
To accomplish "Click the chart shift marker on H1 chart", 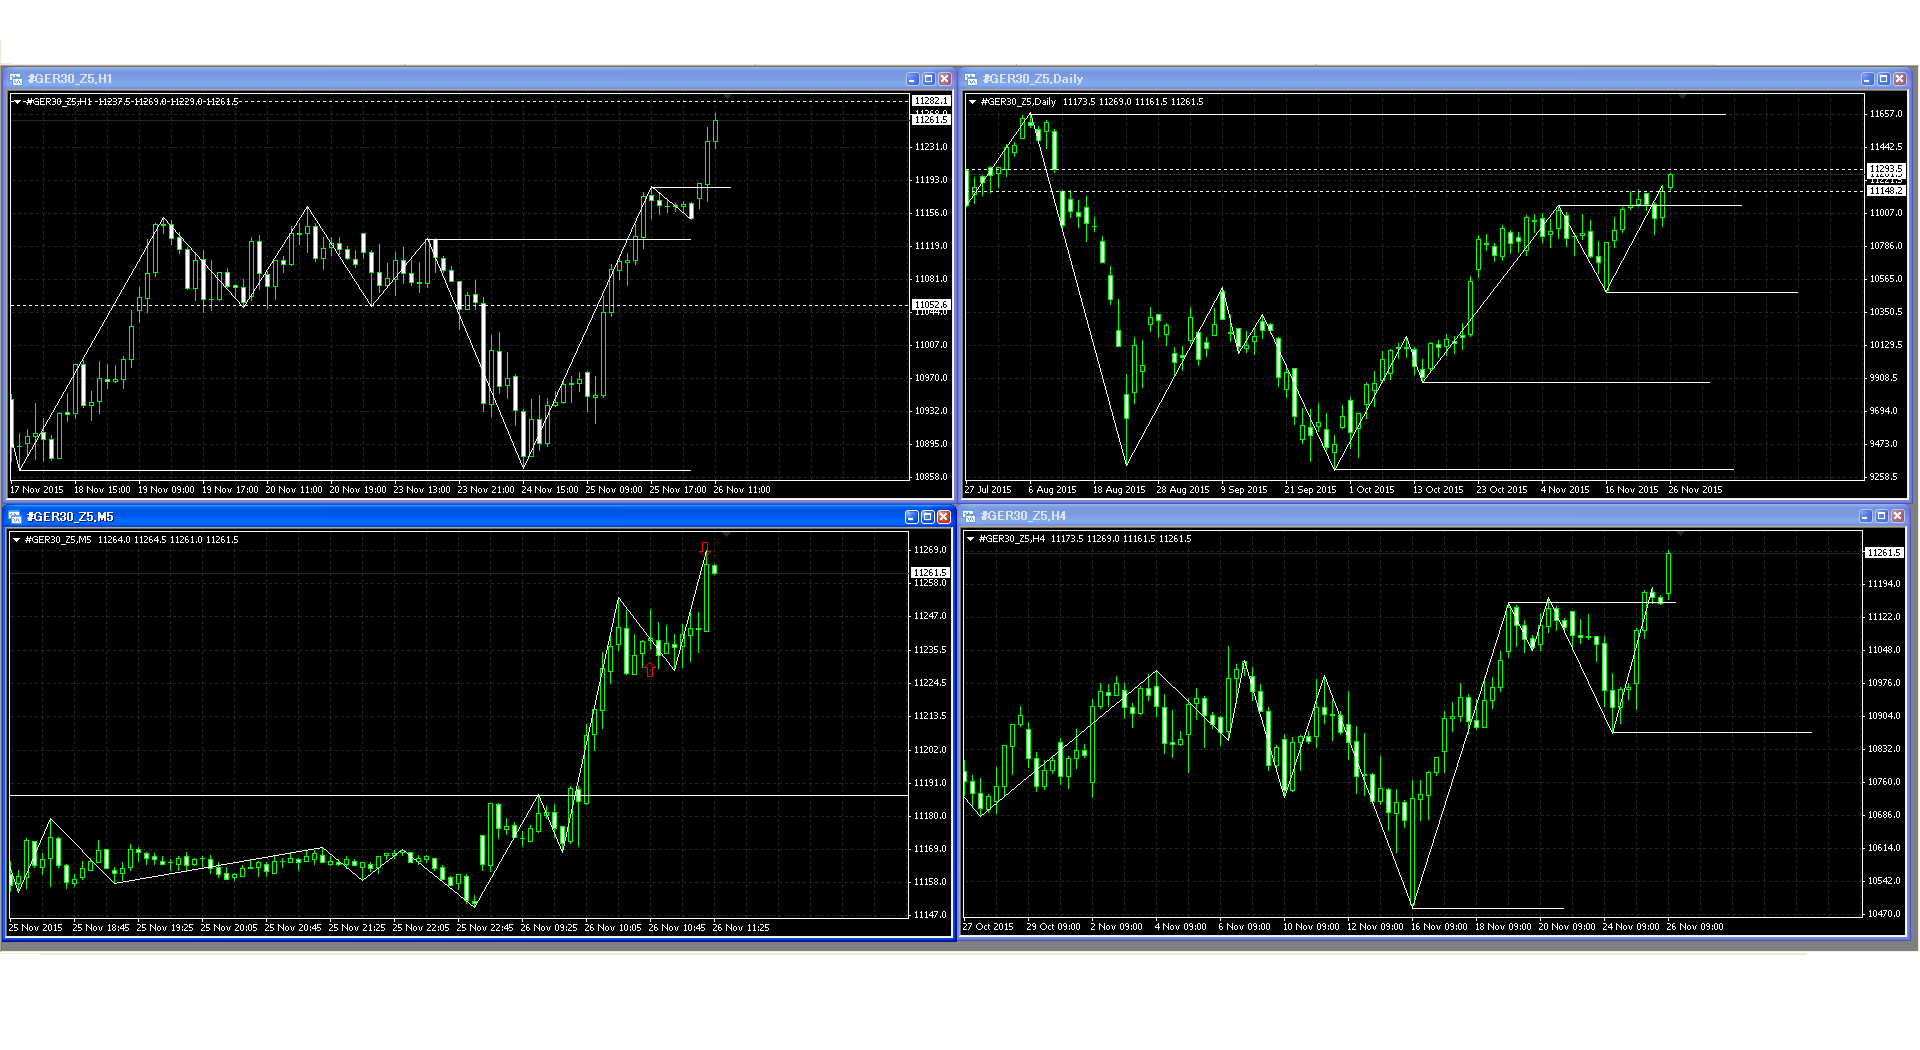I will [727, 97].
